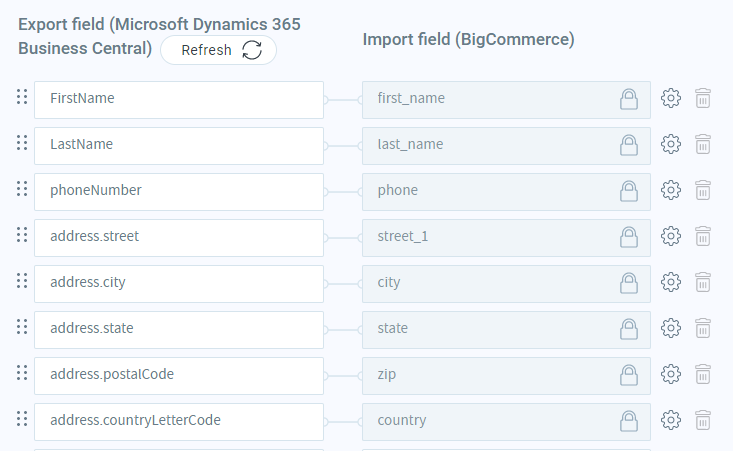The image size is (733, 451).
Task: Open settings gear for country mapping
Action: point(671,420)
